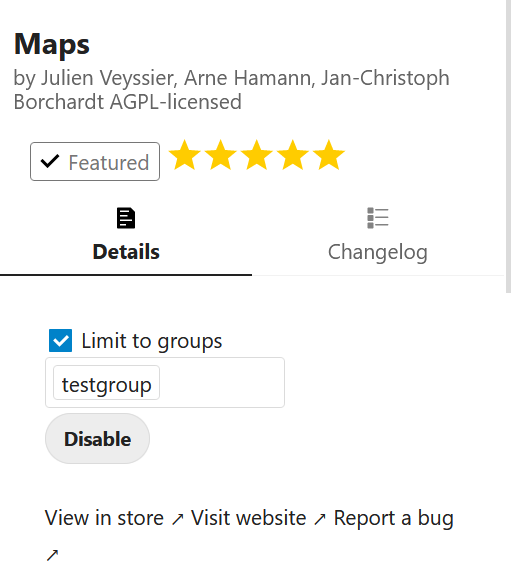Click the vertical scrollbar on the right edge
This screenshot has height=568, width=511.
click(x=508, y=145)
